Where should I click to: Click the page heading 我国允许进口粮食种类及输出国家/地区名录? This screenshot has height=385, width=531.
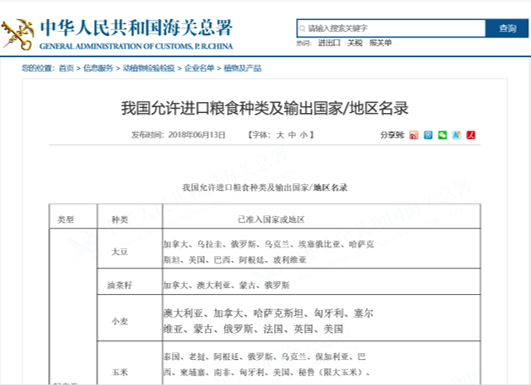click(265, 108)
